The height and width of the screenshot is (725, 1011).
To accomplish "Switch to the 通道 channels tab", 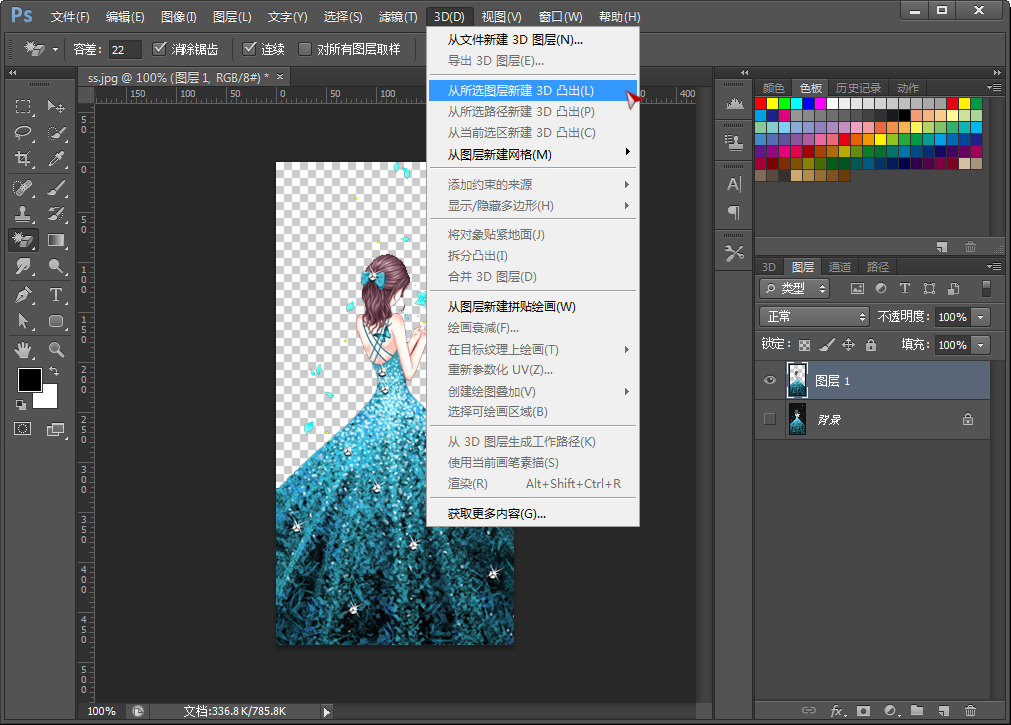I will (840, 267).
